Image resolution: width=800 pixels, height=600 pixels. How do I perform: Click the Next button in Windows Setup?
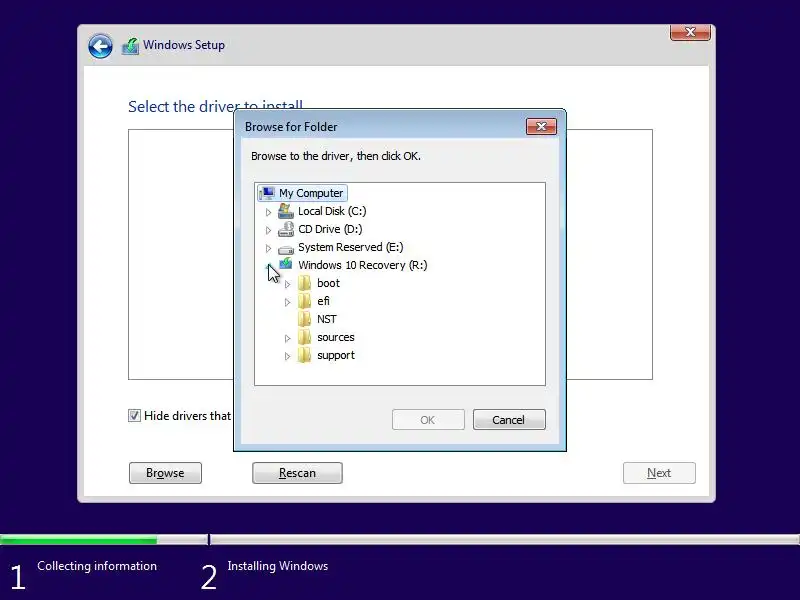(659, 473)
